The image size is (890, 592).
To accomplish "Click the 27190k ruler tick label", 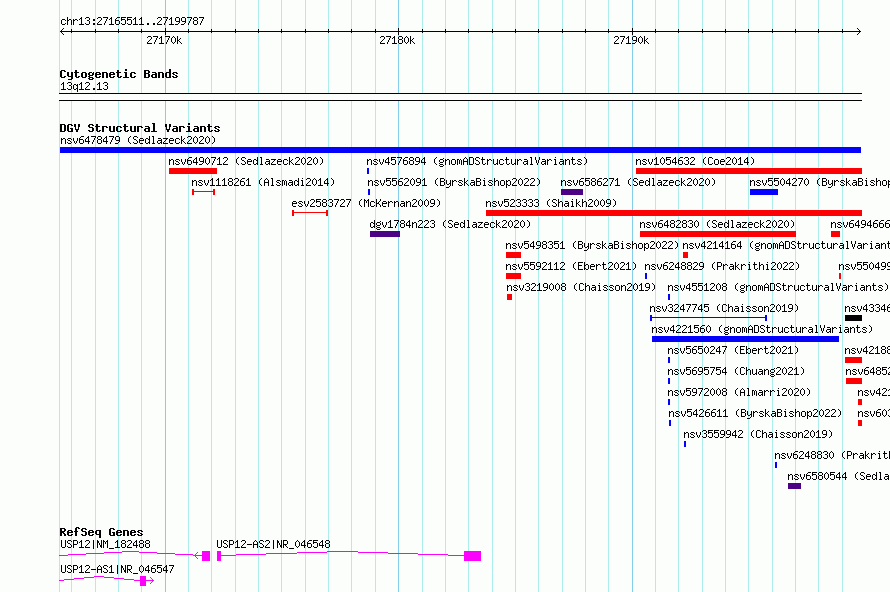I will tap(631, 40).
